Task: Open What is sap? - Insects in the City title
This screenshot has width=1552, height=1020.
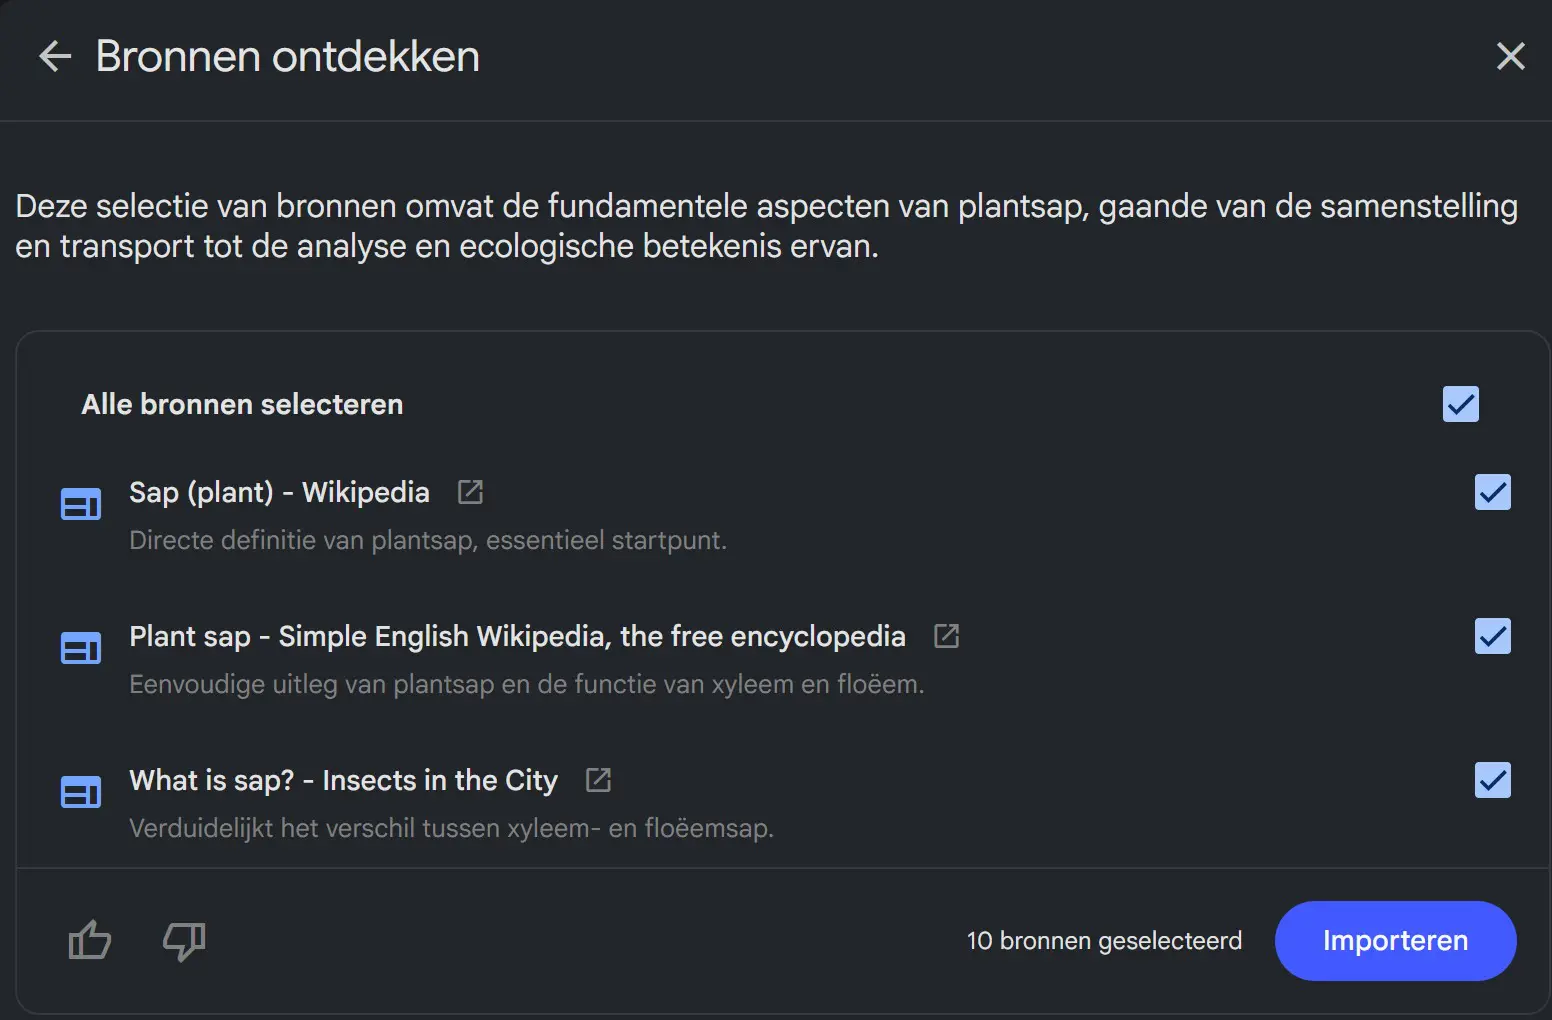Action: 343,780
